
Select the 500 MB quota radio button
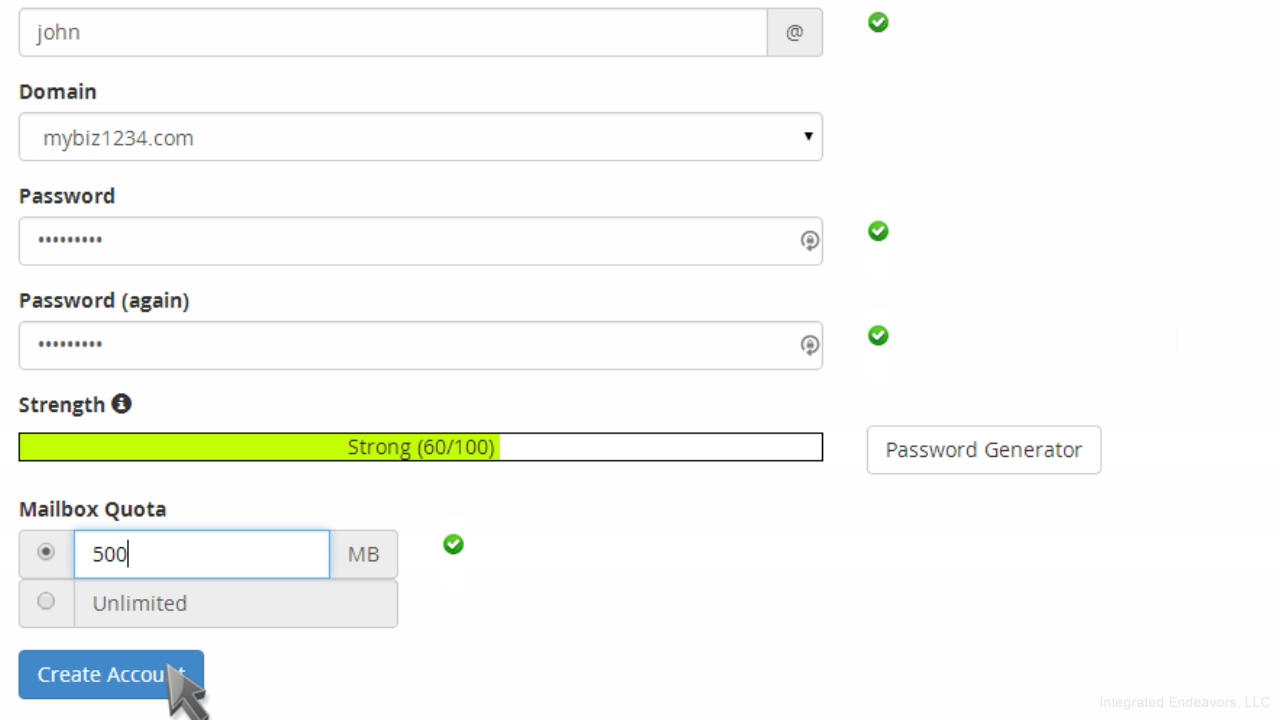[46, 552]
